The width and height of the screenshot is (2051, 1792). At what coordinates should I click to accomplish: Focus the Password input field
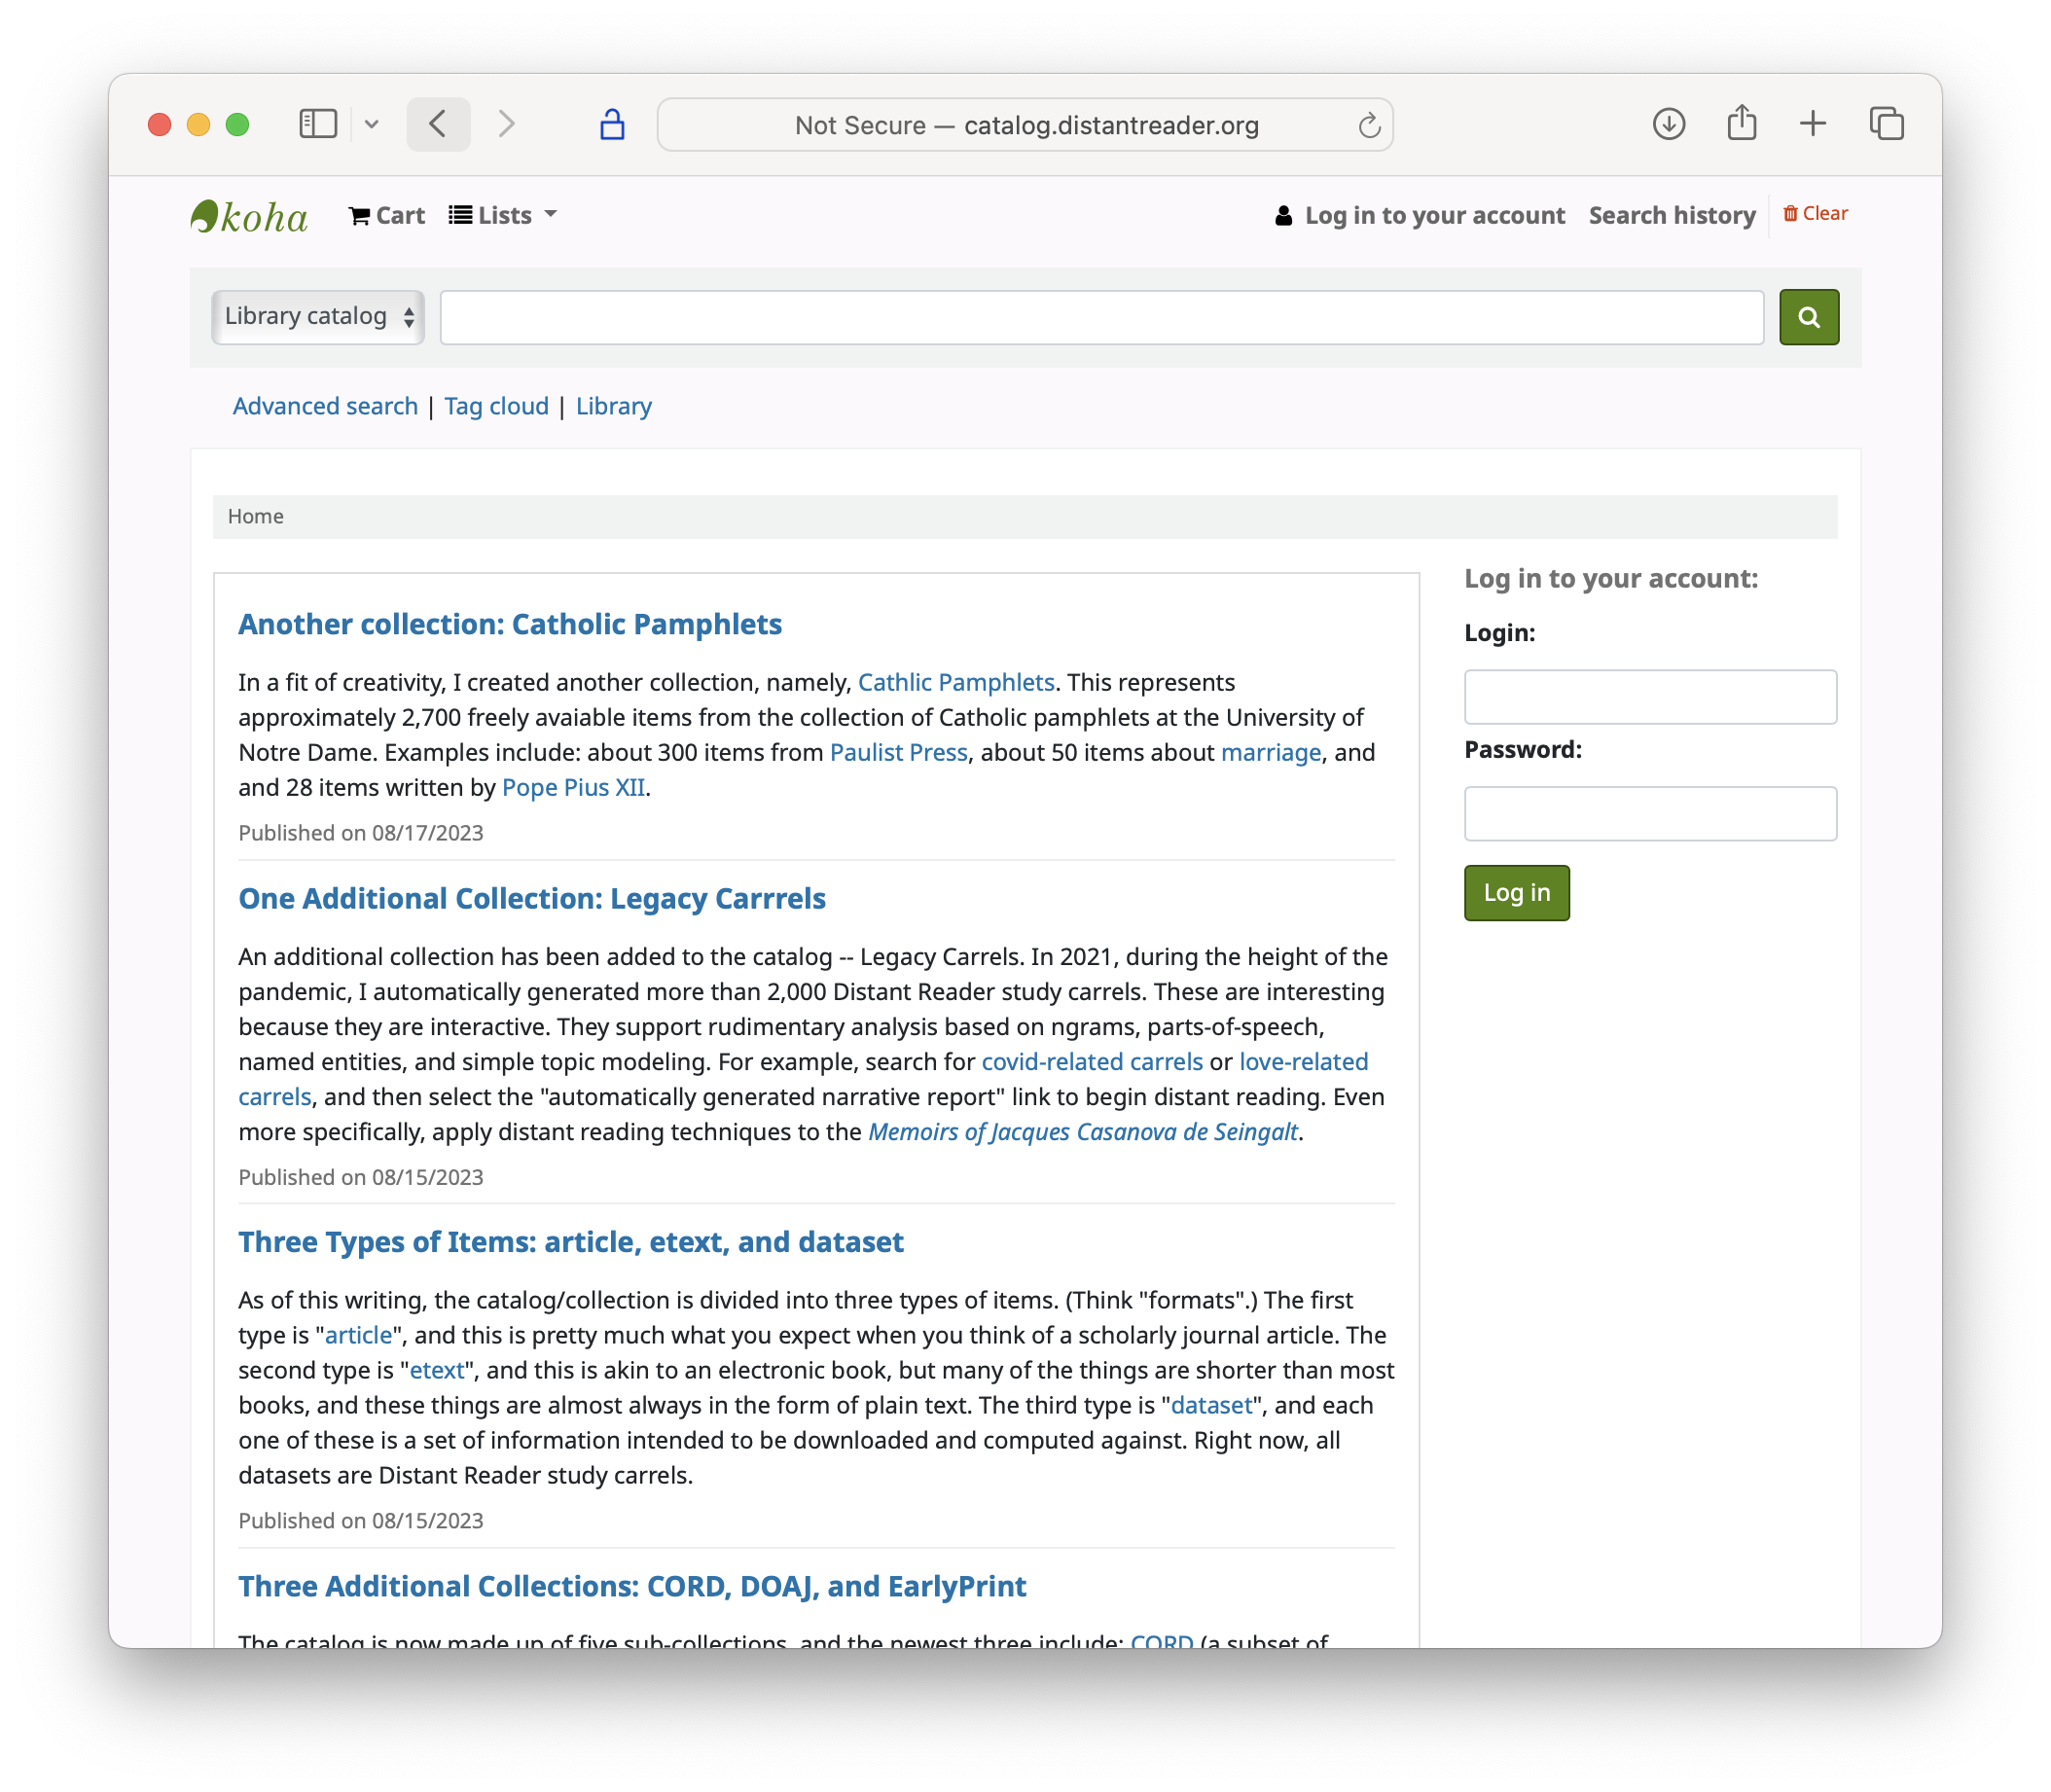1650,814
